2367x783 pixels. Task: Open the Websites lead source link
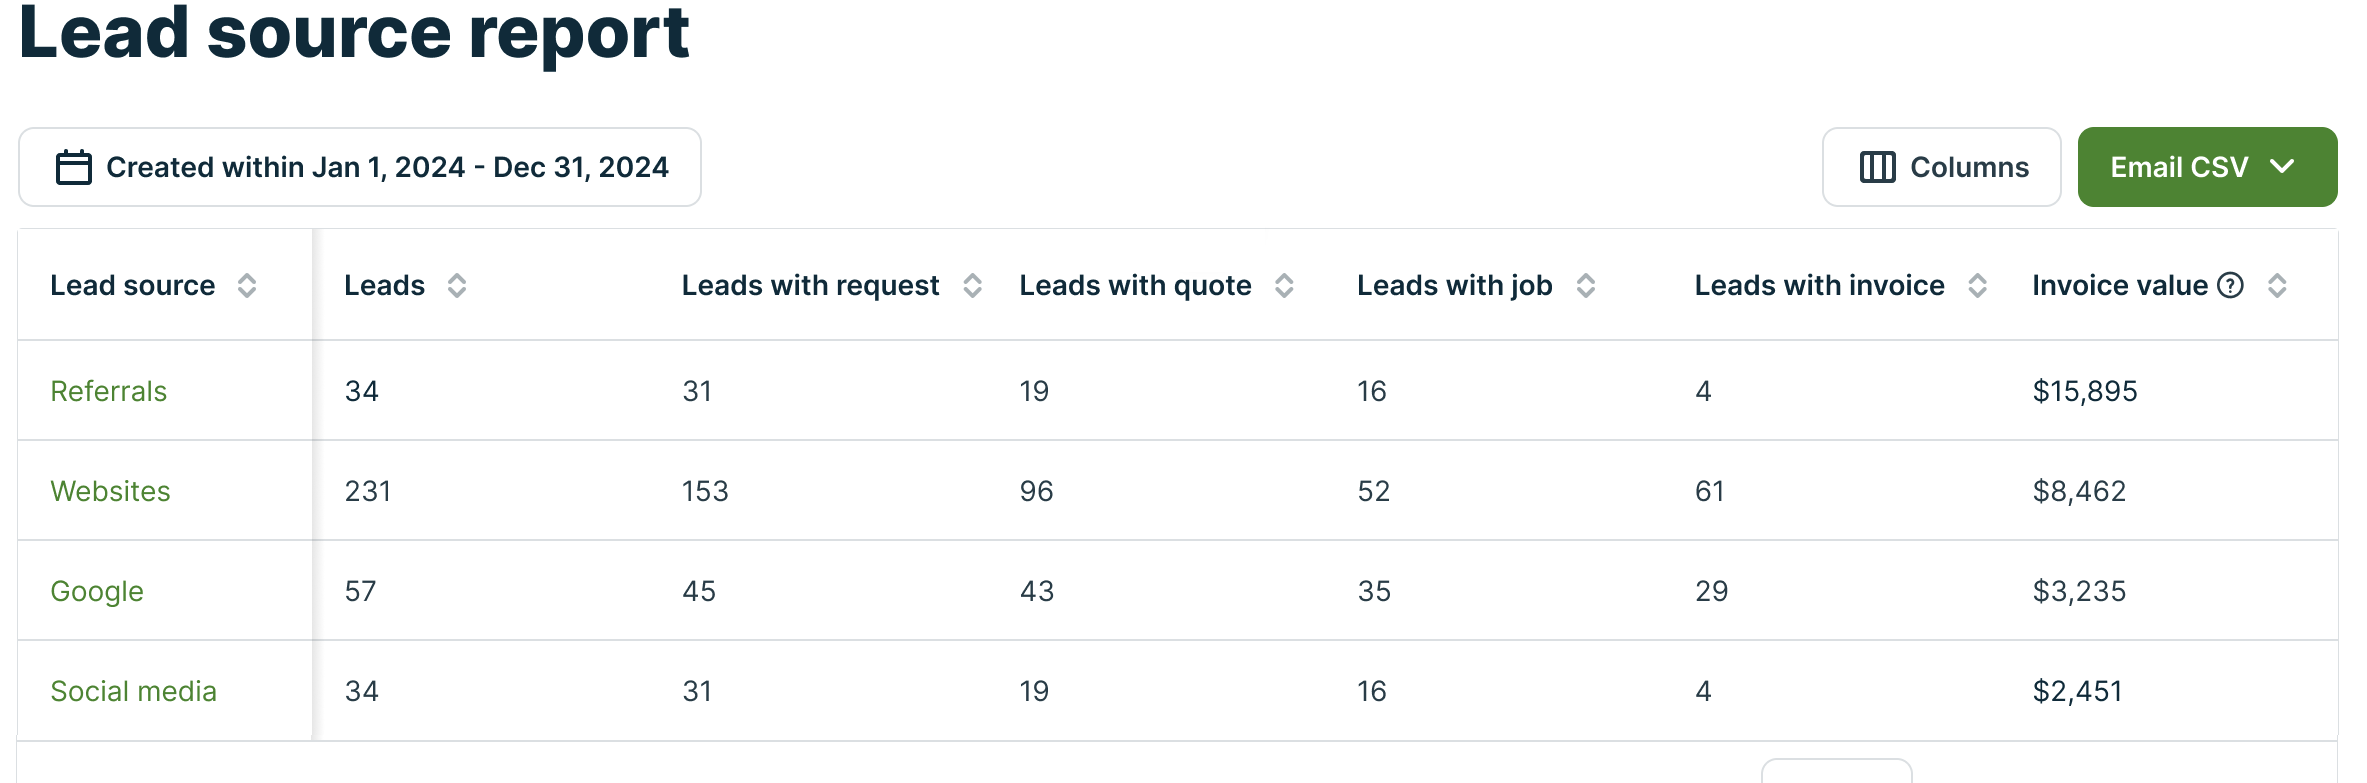(x=111, y=491)
